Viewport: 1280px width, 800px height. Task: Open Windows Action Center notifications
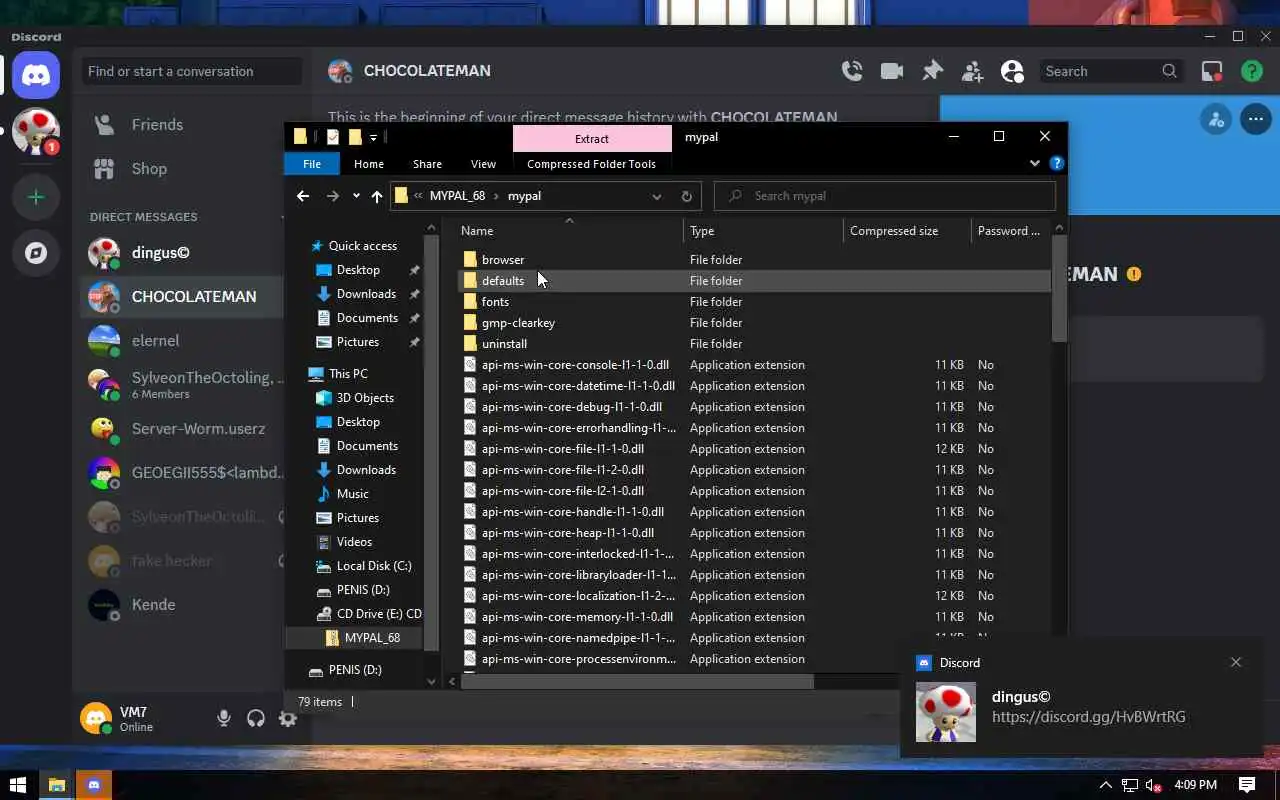point(1247,785)
